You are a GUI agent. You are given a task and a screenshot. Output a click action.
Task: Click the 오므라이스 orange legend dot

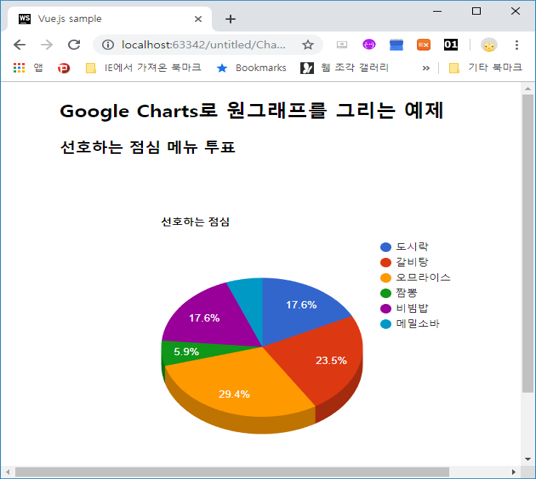386,278
